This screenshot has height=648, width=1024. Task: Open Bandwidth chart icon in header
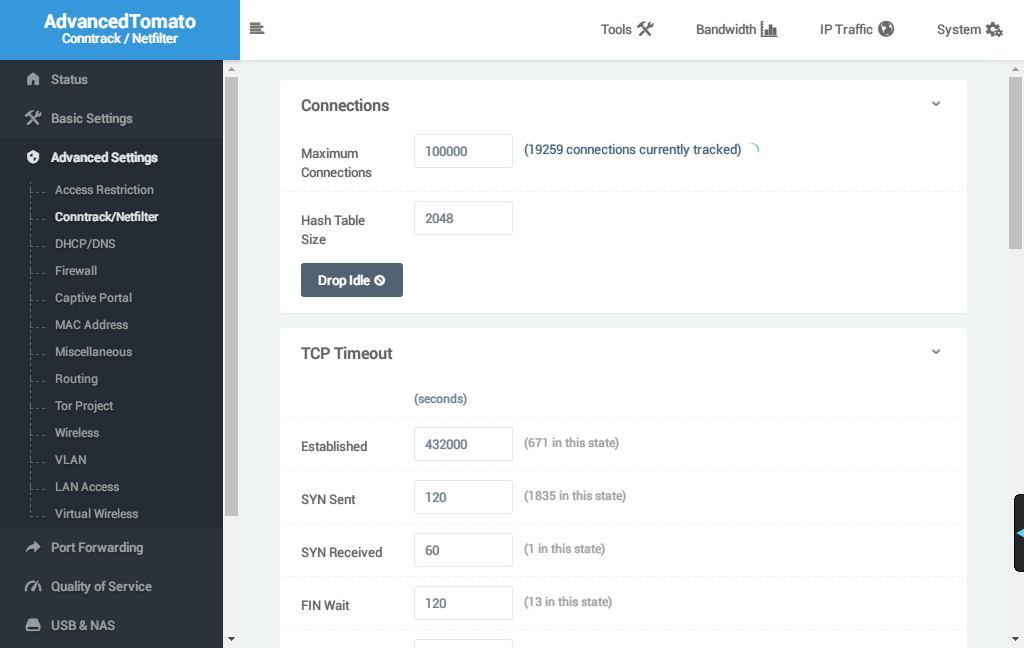(x=768, y=29)
